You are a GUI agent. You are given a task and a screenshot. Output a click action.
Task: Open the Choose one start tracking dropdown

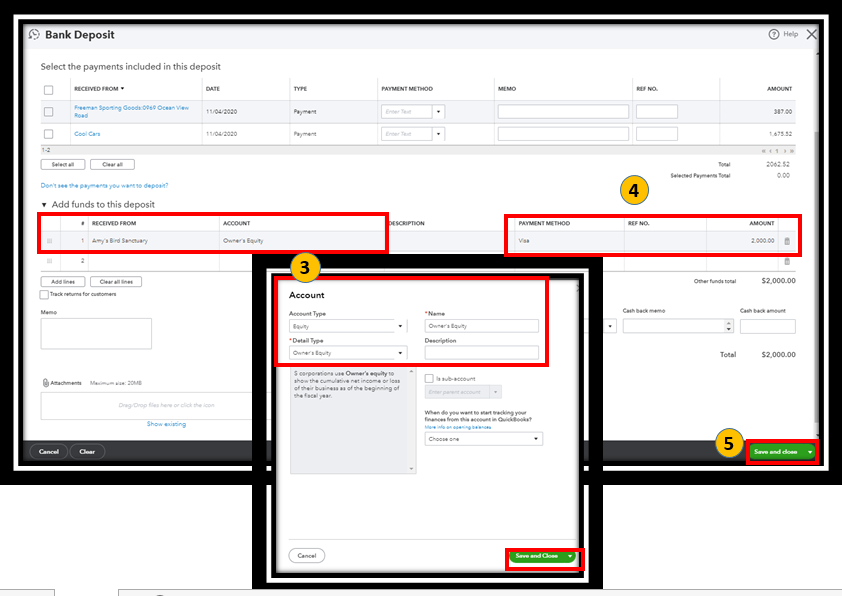click(x=535, y=439)
